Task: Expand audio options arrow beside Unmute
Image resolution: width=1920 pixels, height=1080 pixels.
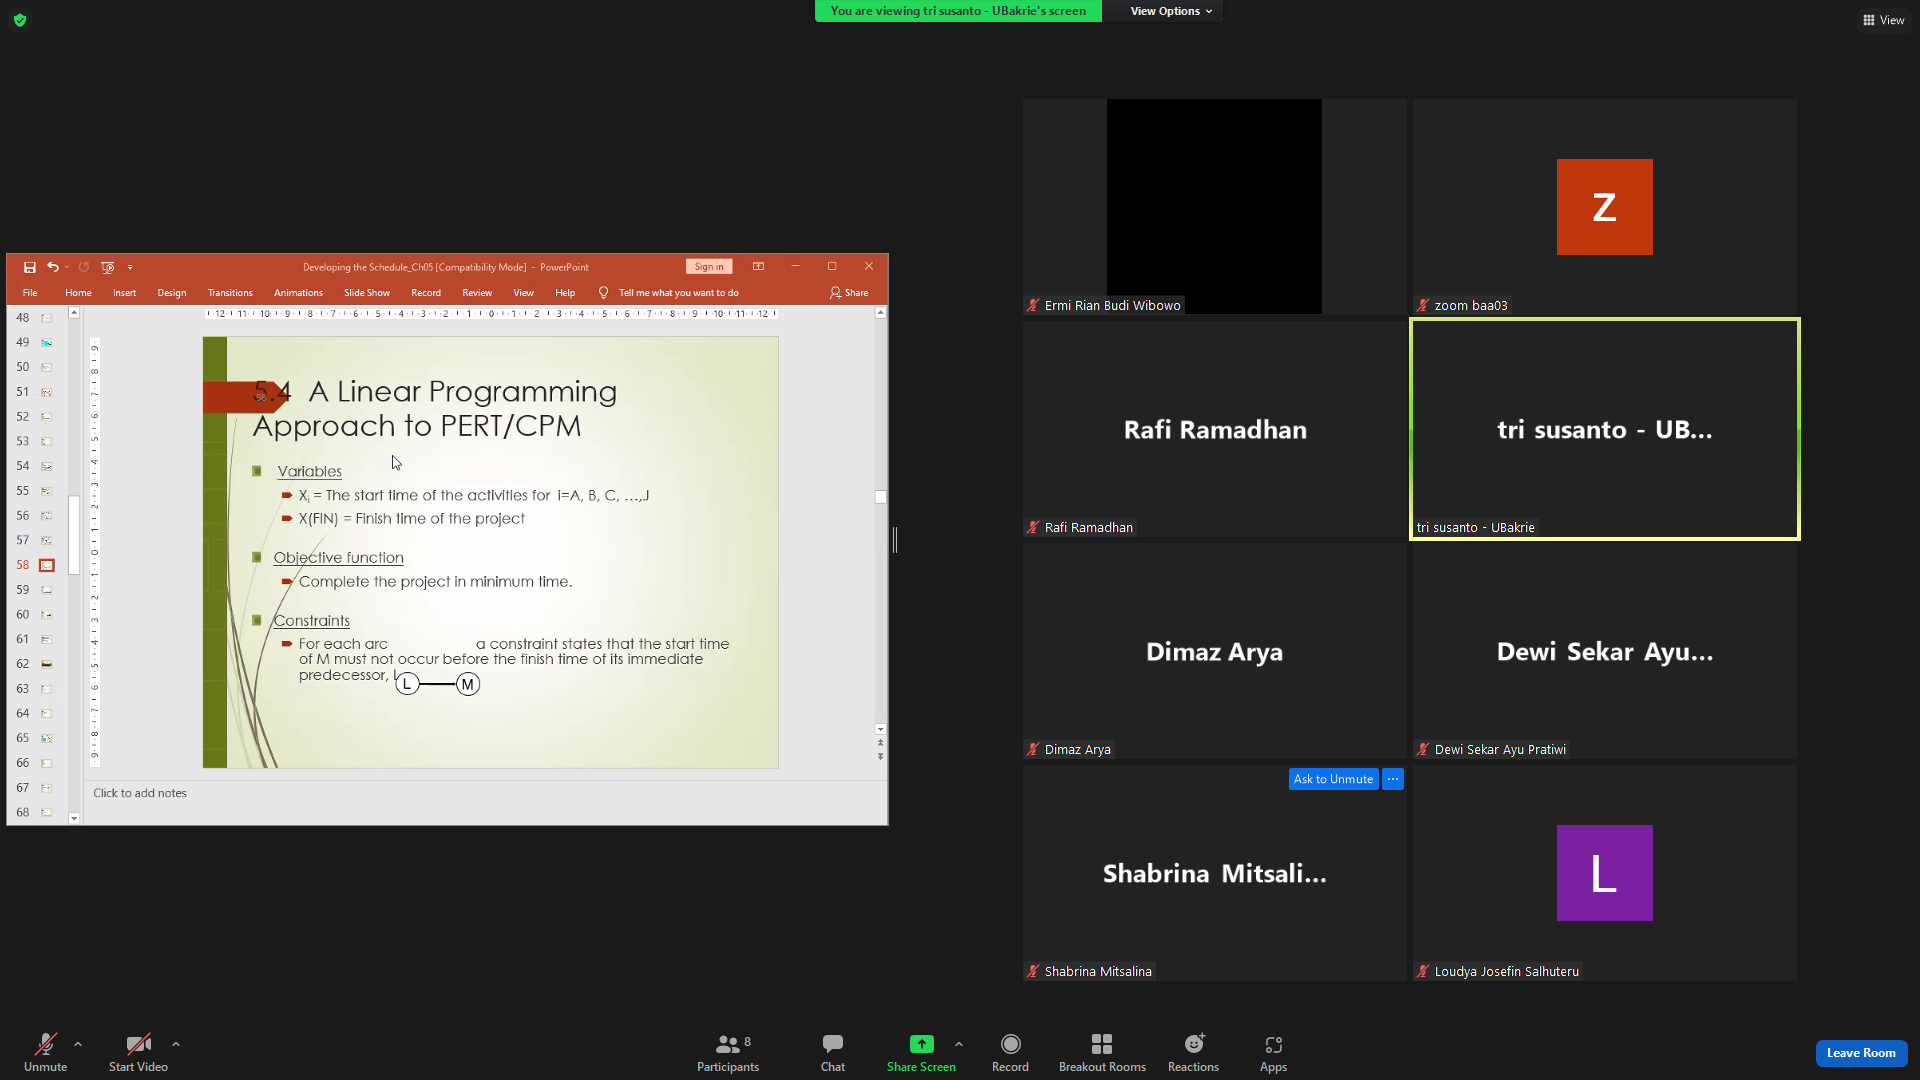Action: click(78, 1044)
